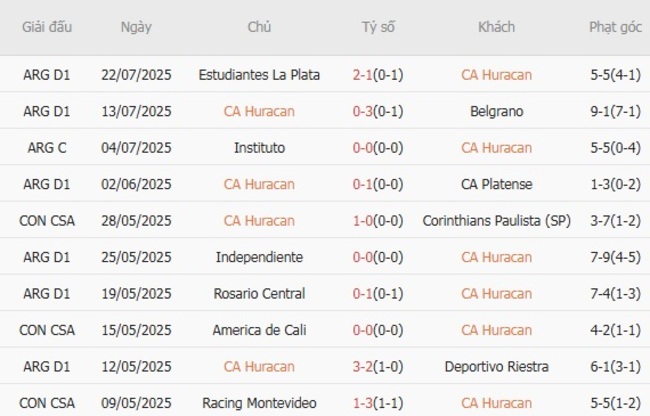Click the Rosario Central team name
The image size is (650, 416).
tap(259, 294)
